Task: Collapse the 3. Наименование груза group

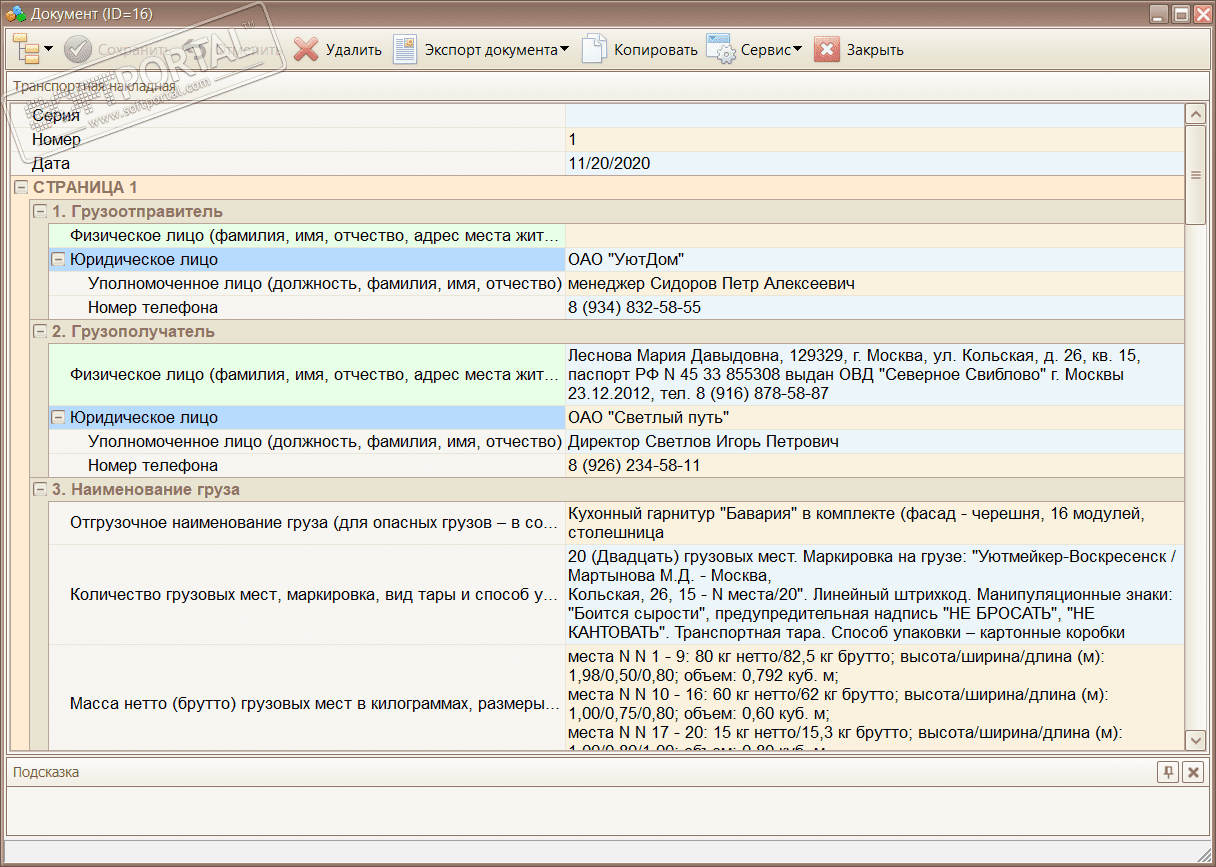Action: [x=39, y=489]
